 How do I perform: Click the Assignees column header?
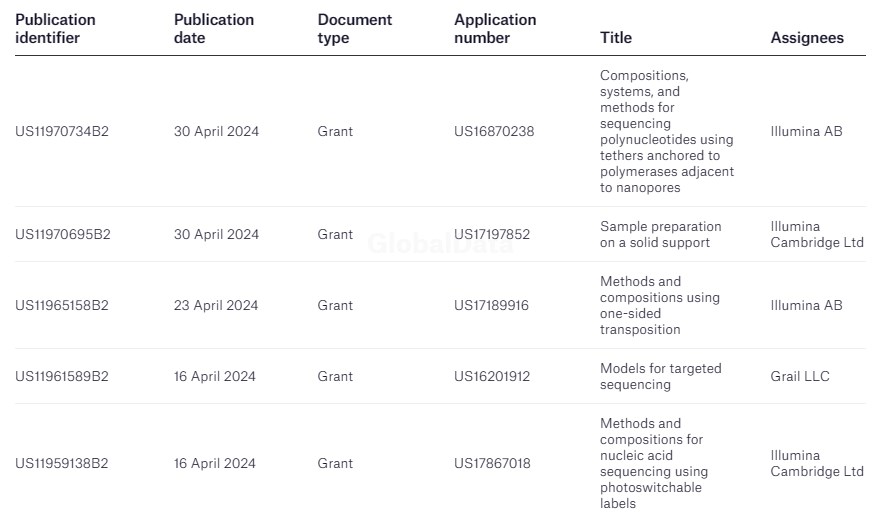(x=807, y=38)
